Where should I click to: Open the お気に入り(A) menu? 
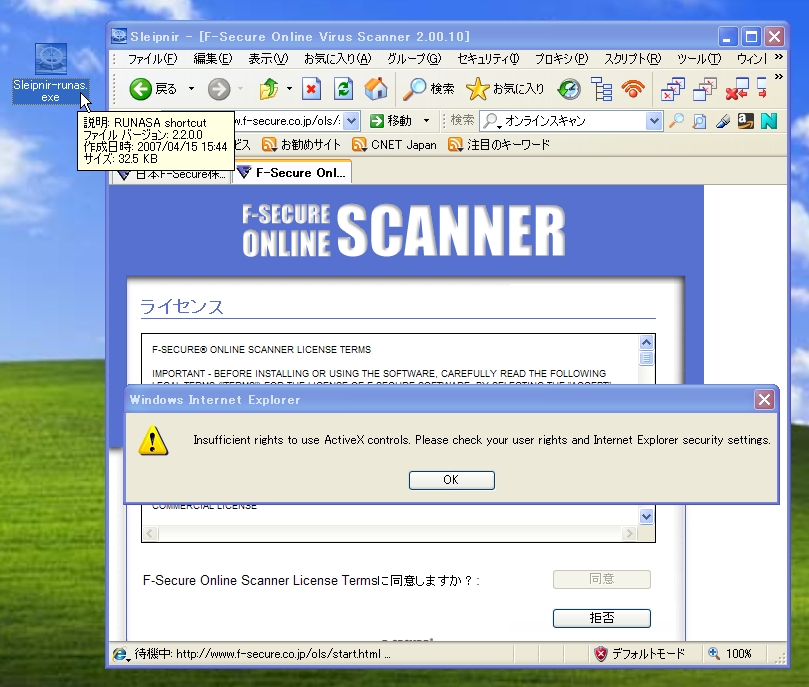click(x=338, y=59)
